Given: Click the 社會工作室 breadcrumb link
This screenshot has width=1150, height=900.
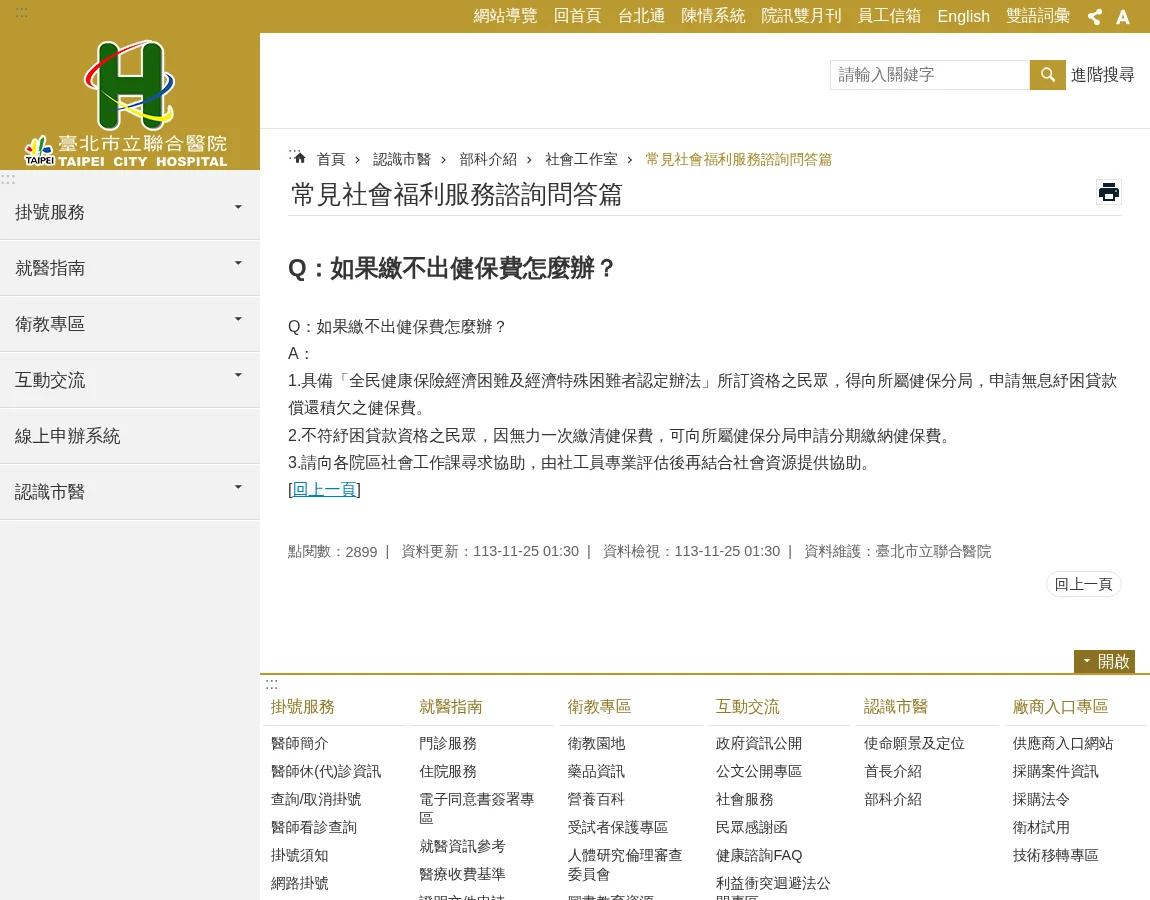Looking at the screenshot, I should 582,159.
